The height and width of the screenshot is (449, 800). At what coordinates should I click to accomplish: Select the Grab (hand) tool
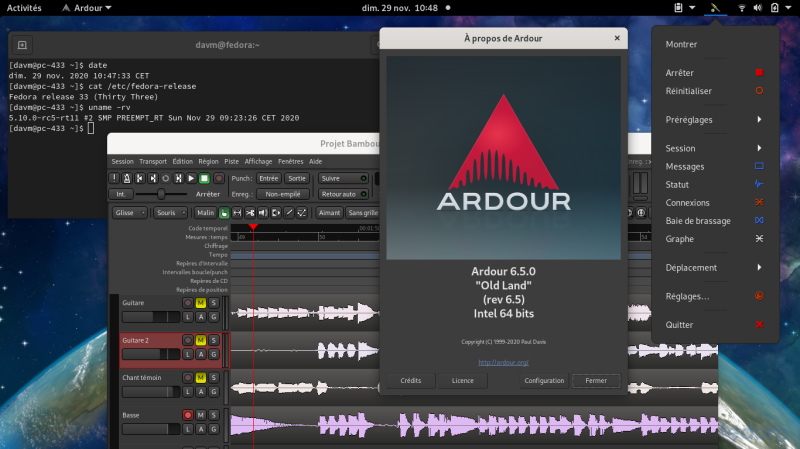tap(225, 212)
